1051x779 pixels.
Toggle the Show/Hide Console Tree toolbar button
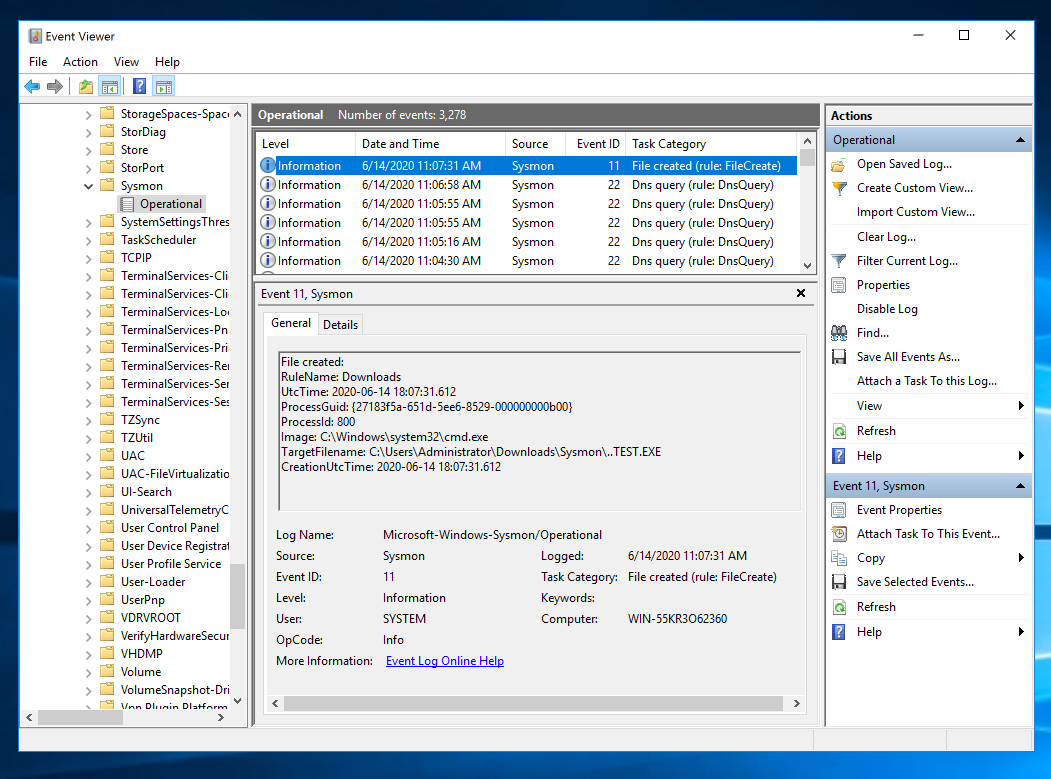point(110,87)
